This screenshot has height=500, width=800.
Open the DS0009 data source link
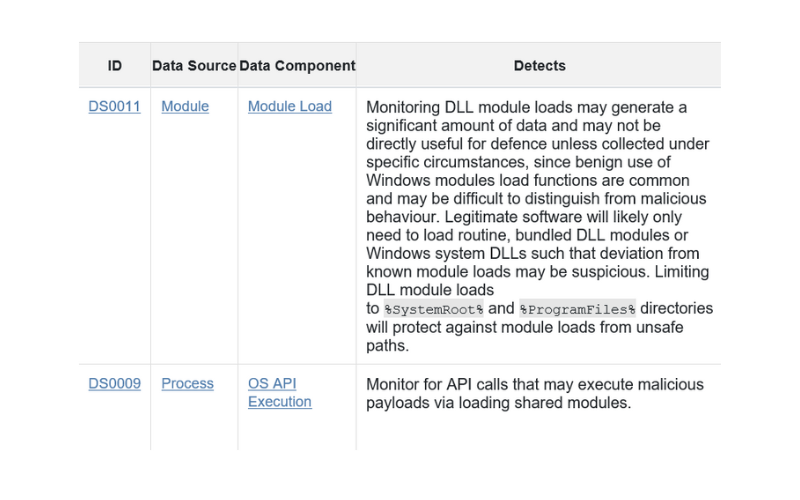[x=114, y=383]
